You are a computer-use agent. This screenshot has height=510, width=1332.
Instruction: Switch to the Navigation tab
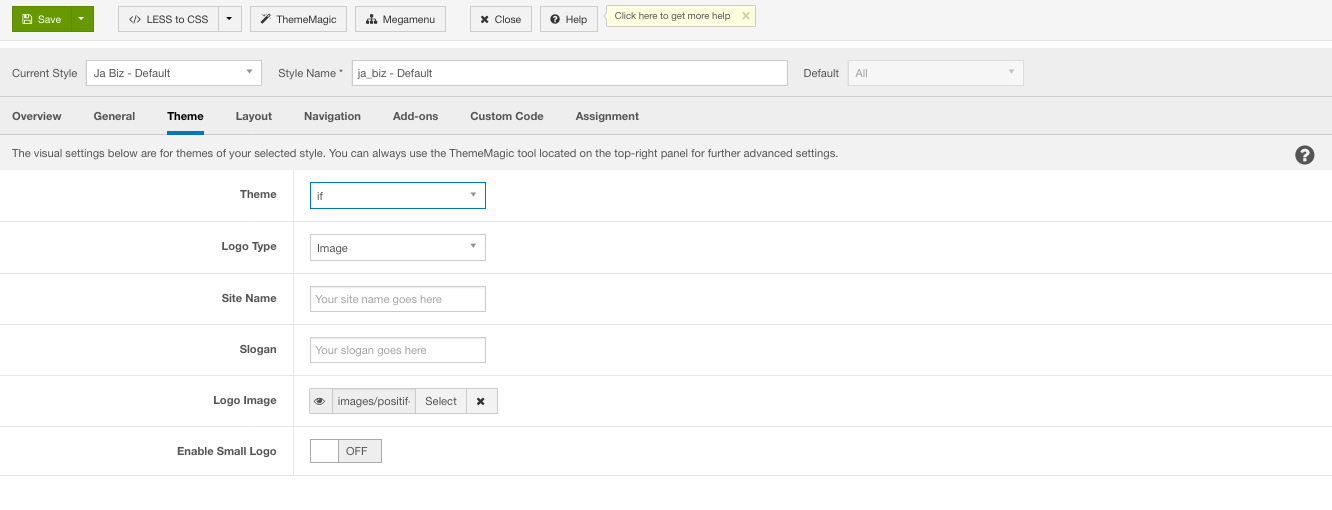point(332,116)
